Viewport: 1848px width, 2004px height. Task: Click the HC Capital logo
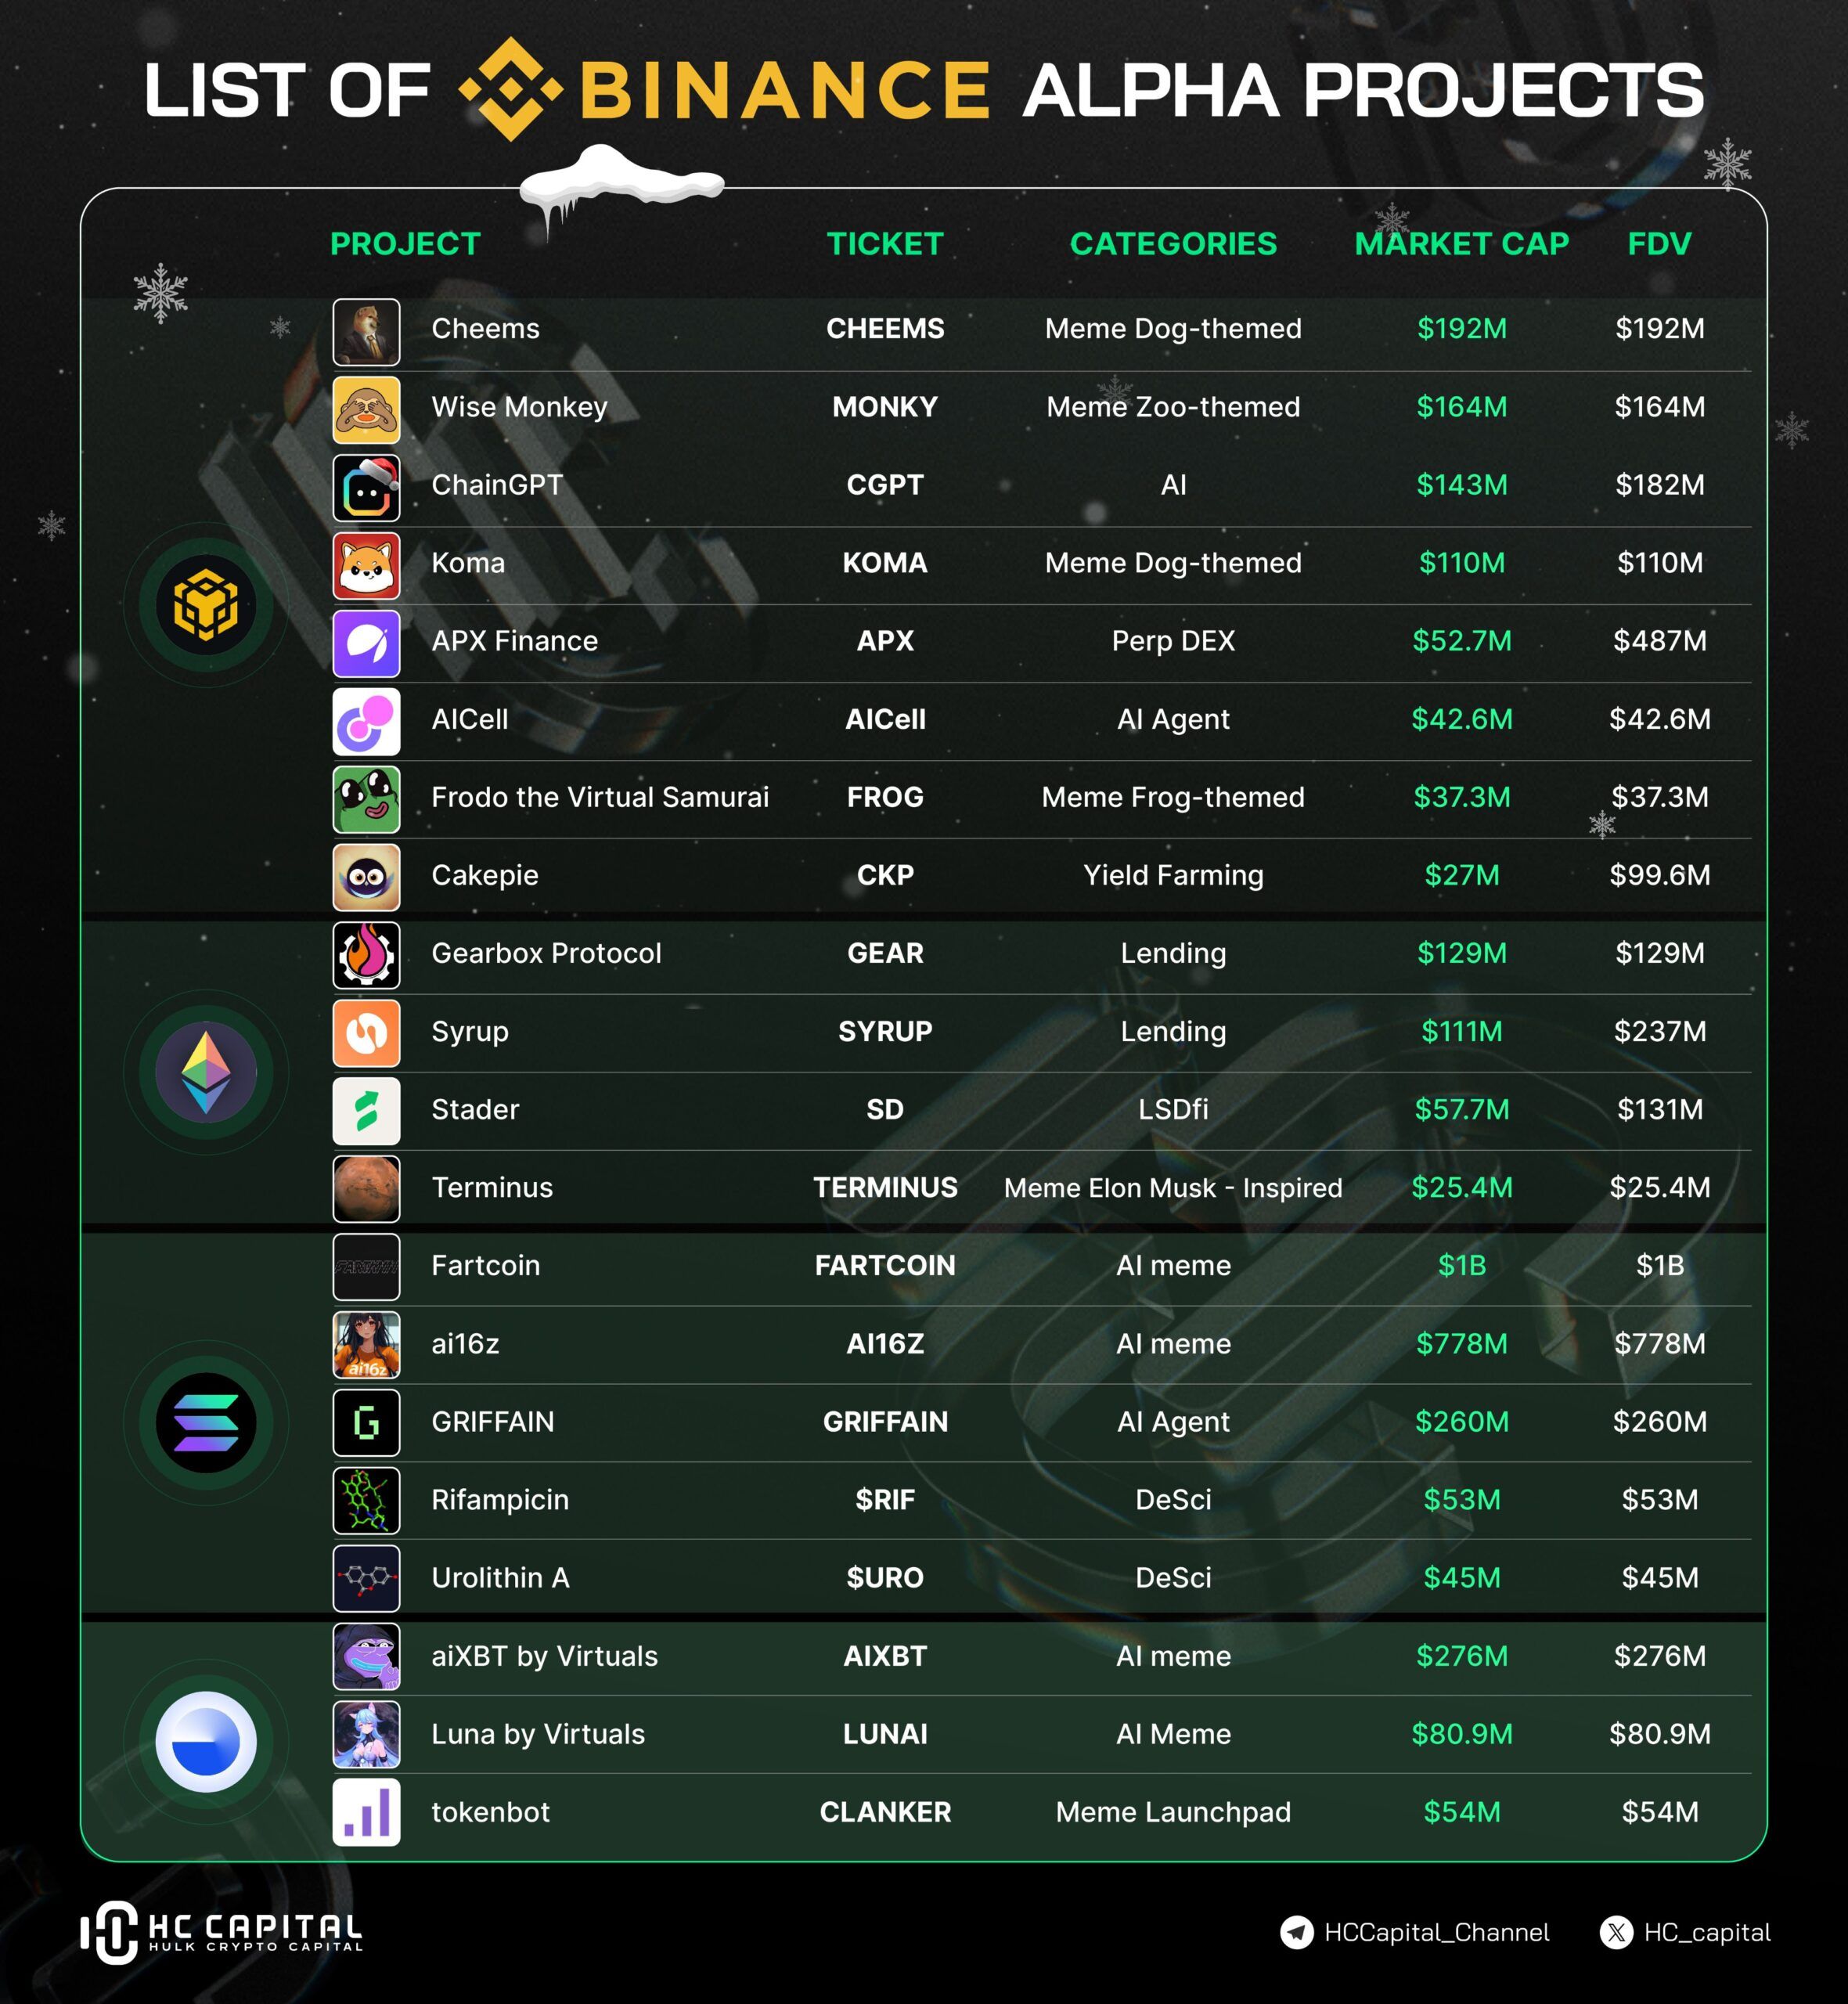[x=221, y=1932]
